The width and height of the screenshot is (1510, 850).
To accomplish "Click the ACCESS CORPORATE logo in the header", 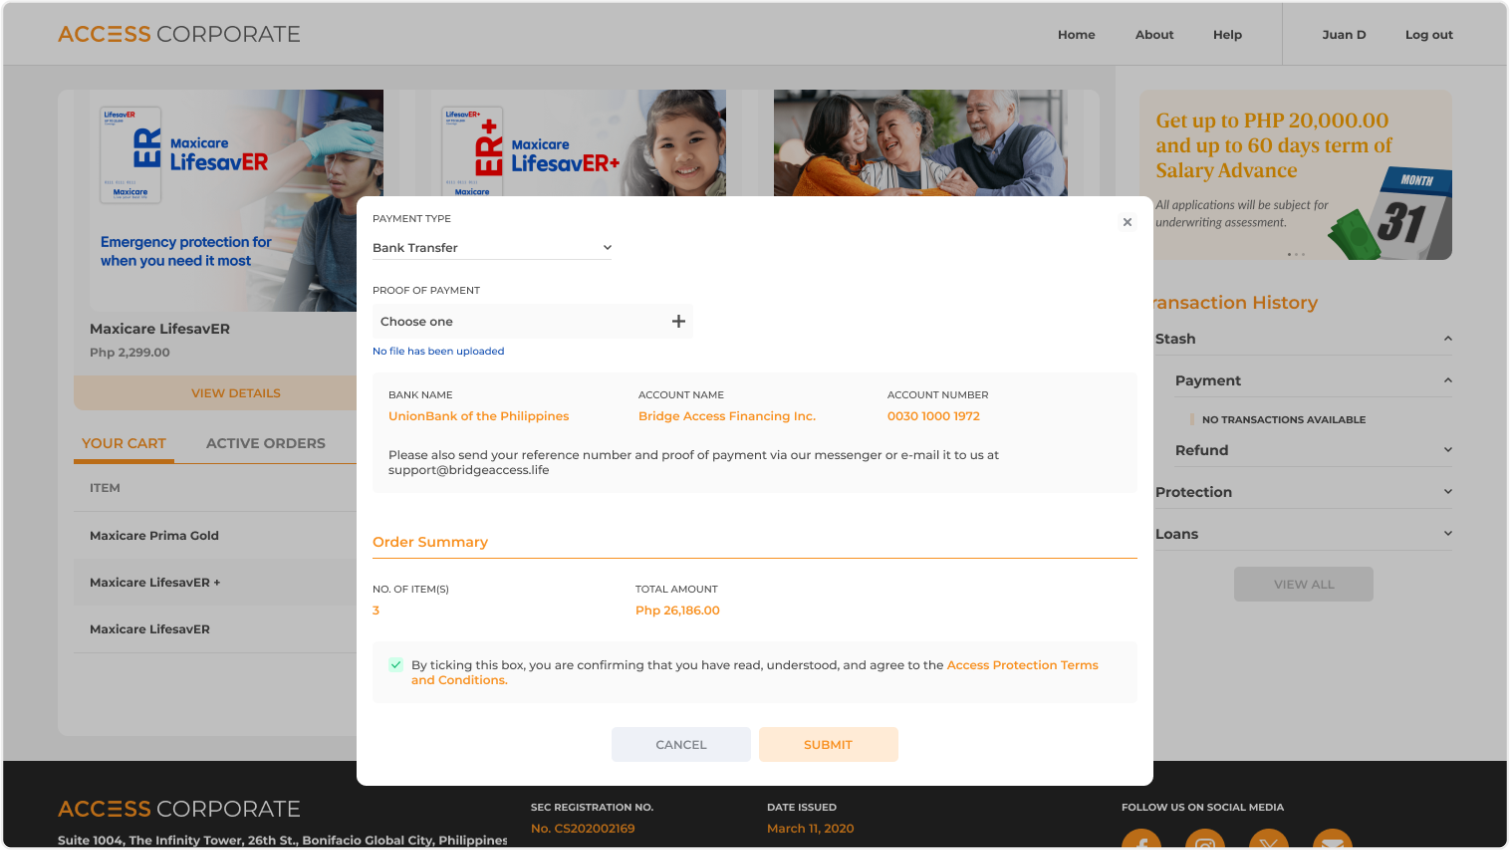I will tap(179, 34).
